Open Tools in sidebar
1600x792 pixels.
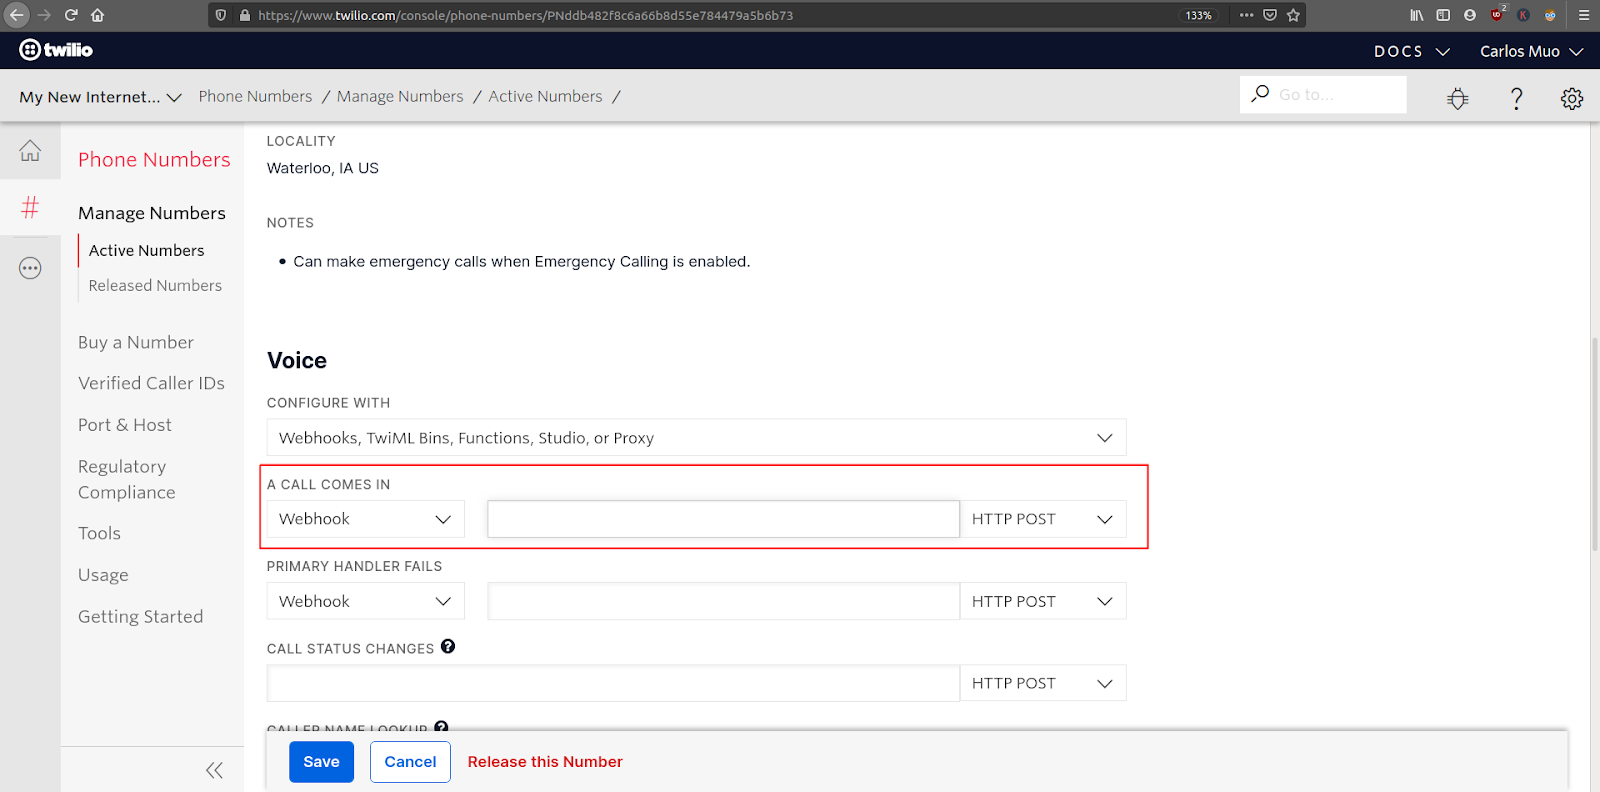tap(99, 533)
